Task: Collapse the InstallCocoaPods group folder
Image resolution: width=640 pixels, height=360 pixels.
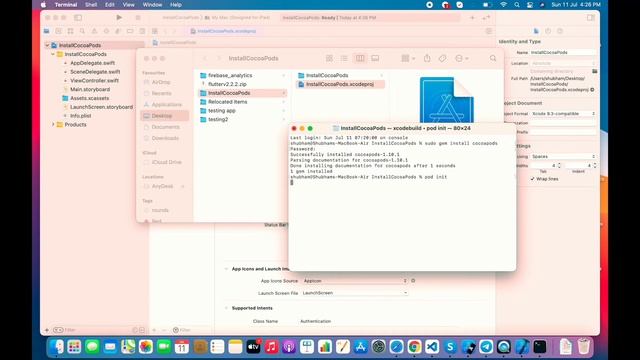Action: (53, 54)
